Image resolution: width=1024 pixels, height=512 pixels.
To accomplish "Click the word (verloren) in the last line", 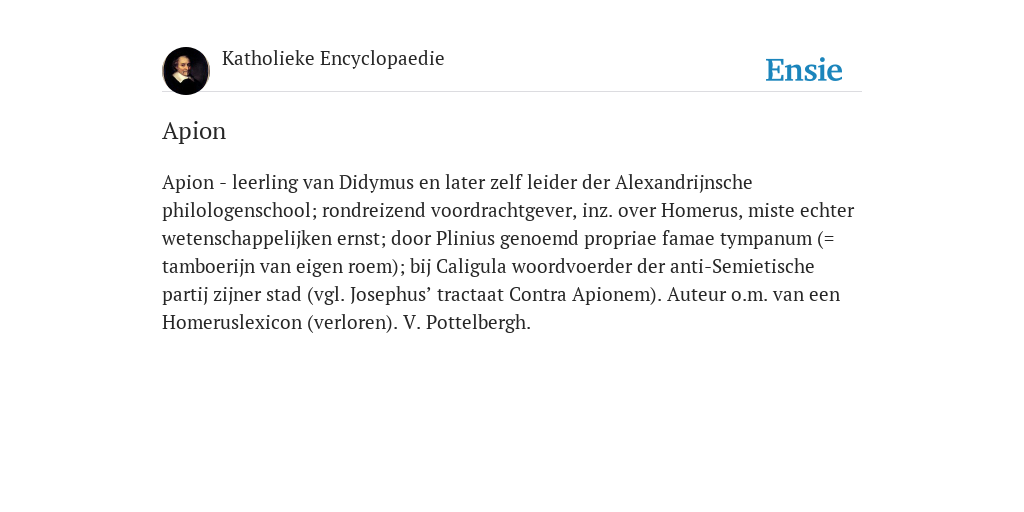I will (352, 323).
